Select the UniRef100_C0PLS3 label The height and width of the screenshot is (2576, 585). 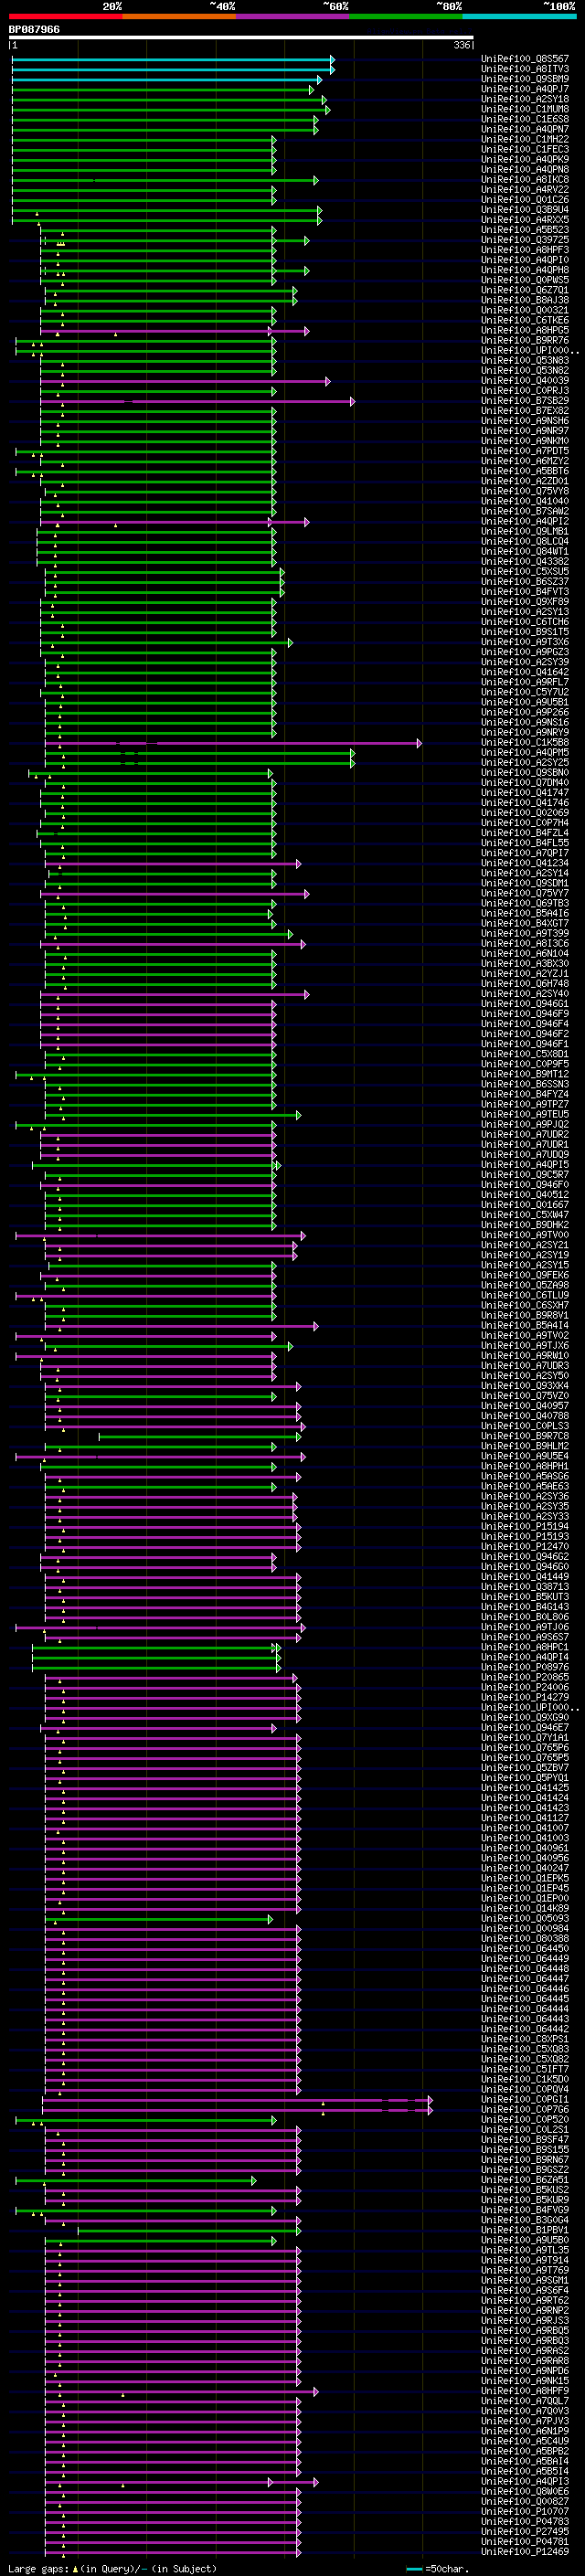(x=525, y=1426)
